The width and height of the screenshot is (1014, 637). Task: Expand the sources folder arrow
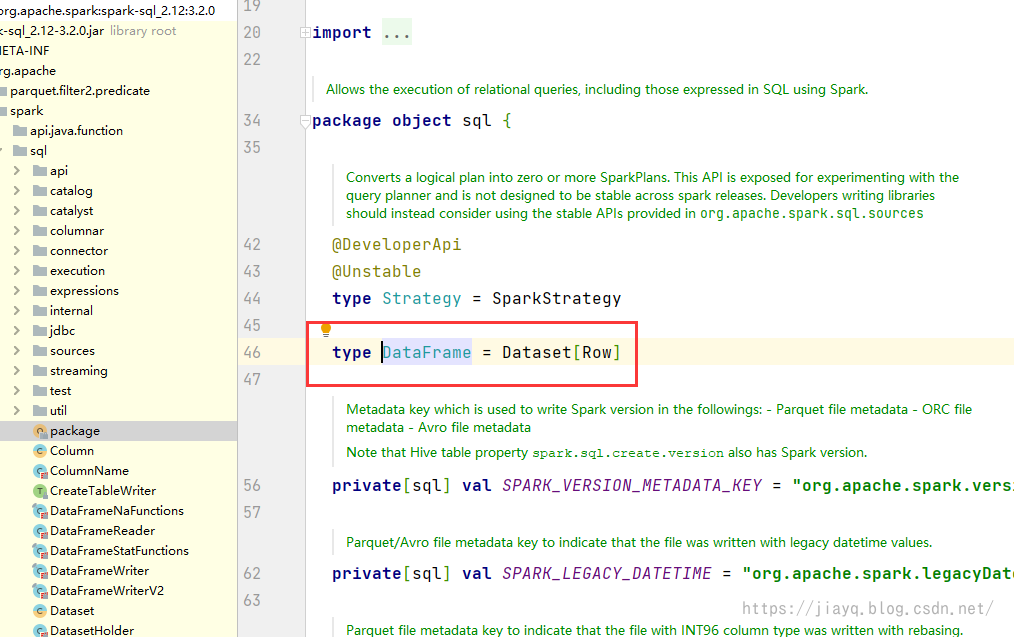17,351
